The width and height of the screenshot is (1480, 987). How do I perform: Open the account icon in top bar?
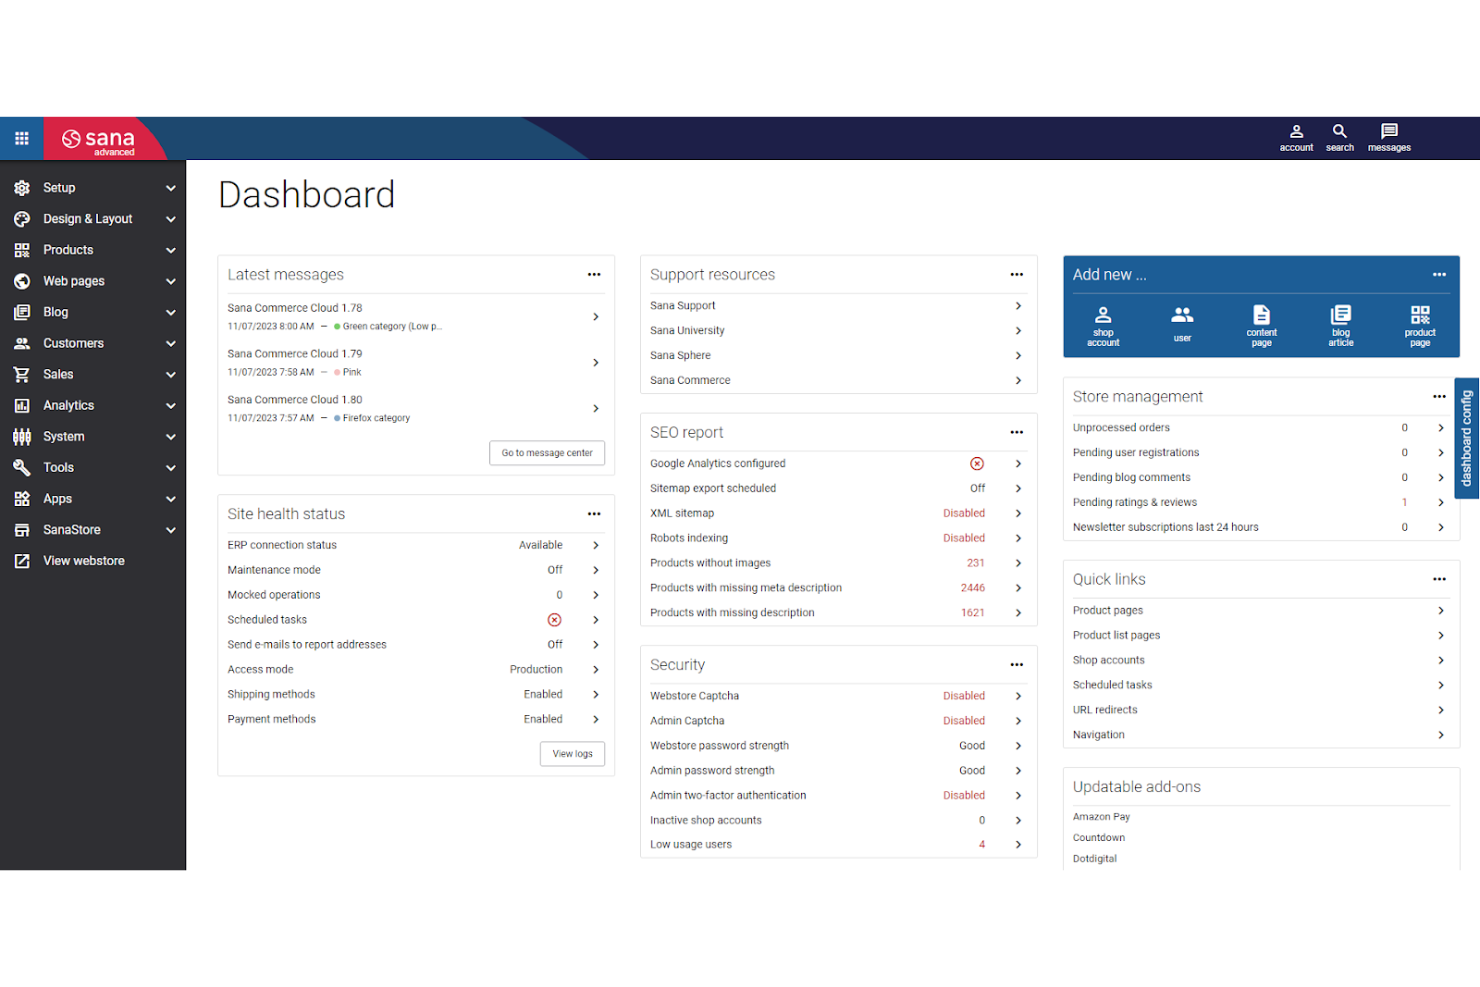[1296, 137]
